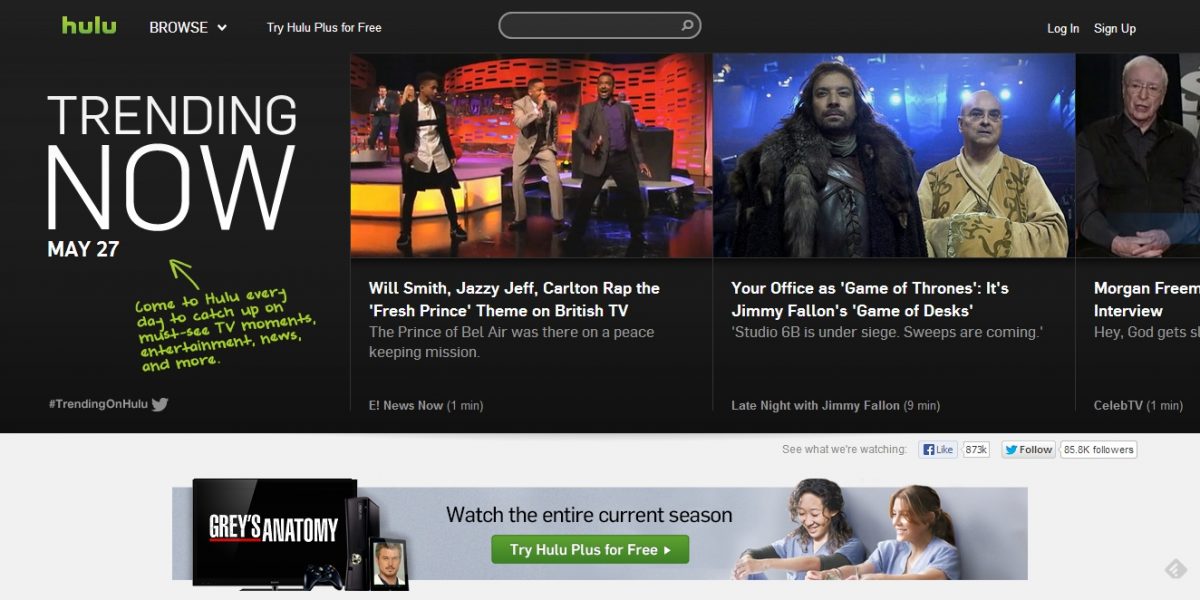Open 'Your Office as Game of Thrones' title
1200x600 pixels.
[870, 299]
